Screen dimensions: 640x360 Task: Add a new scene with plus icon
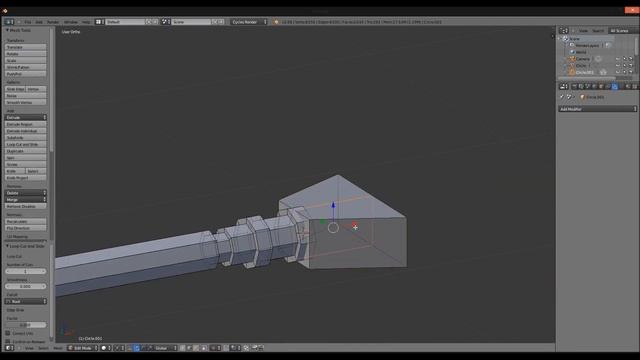pyautogui.click(x=215, y=22)
